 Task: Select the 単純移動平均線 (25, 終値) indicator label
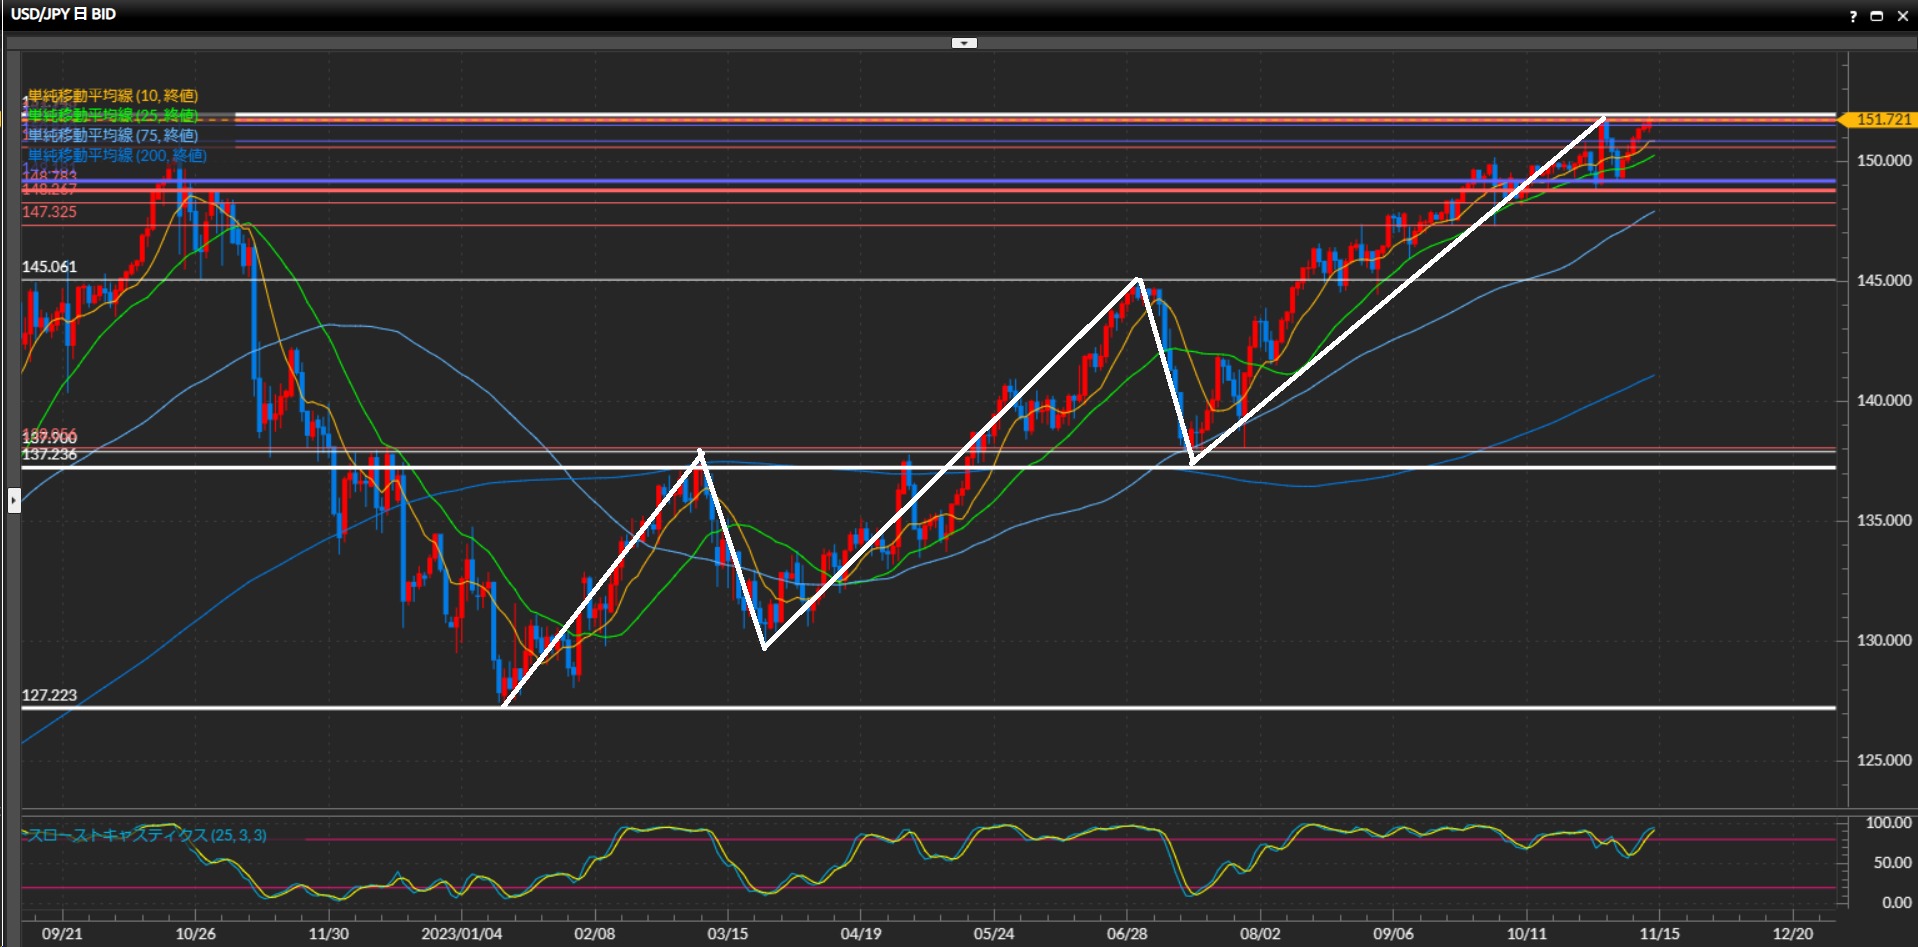click(x=113, y=116)
